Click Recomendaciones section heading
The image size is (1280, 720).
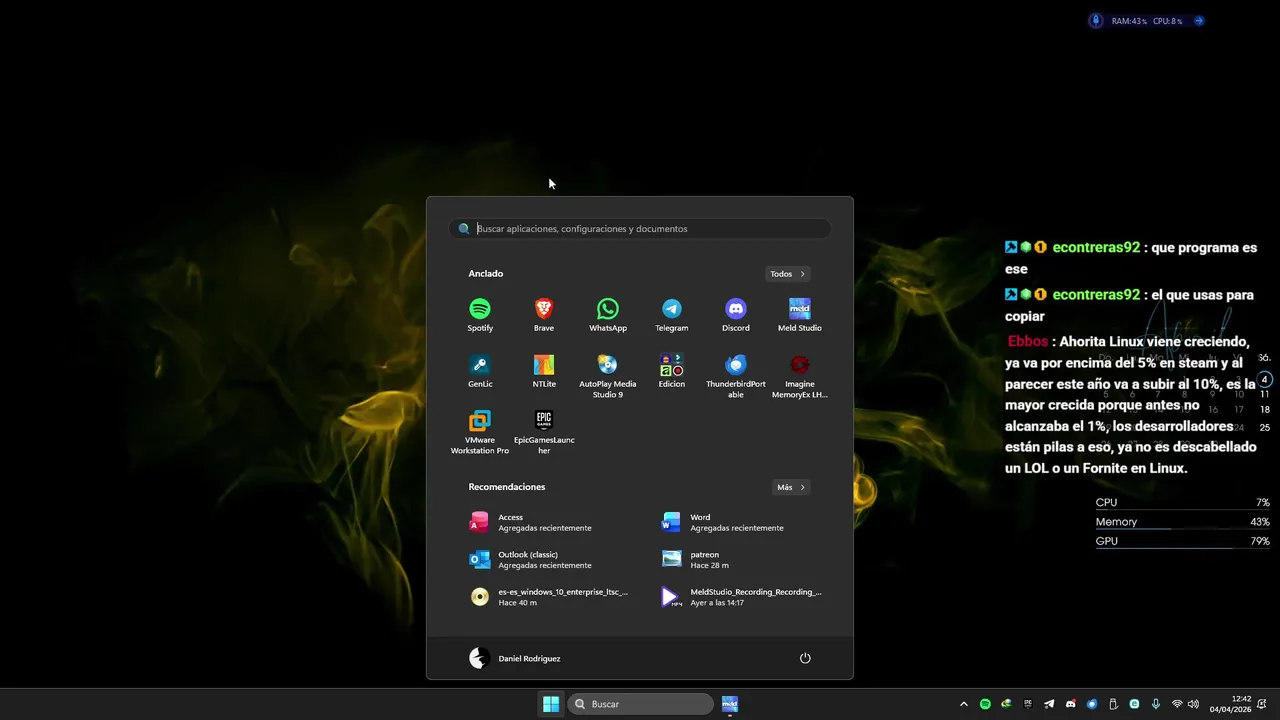point(507,487)
